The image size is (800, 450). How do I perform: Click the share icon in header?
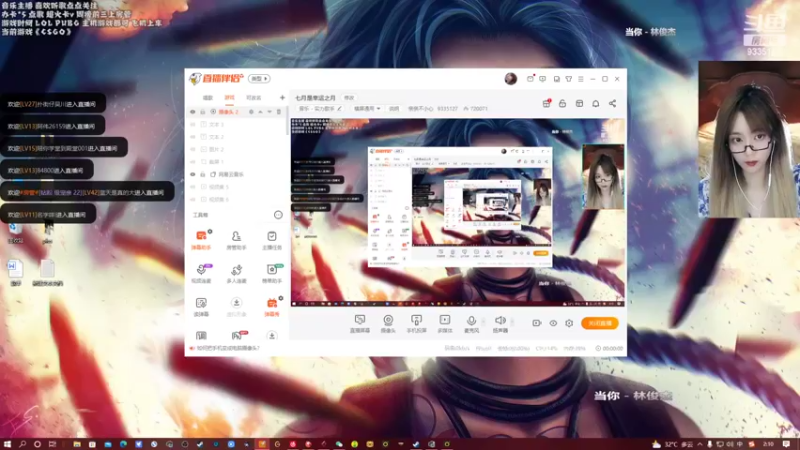pos(612,104)
